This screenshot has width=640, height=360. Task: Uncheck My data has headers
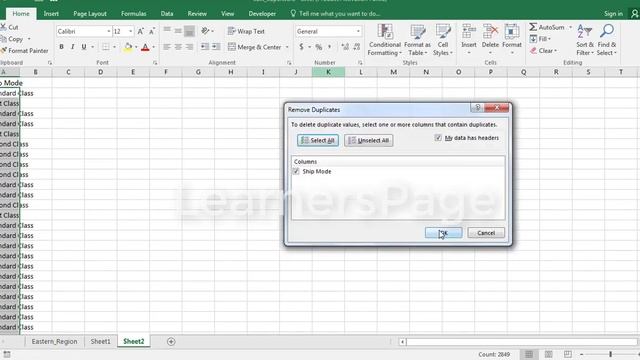438,138
